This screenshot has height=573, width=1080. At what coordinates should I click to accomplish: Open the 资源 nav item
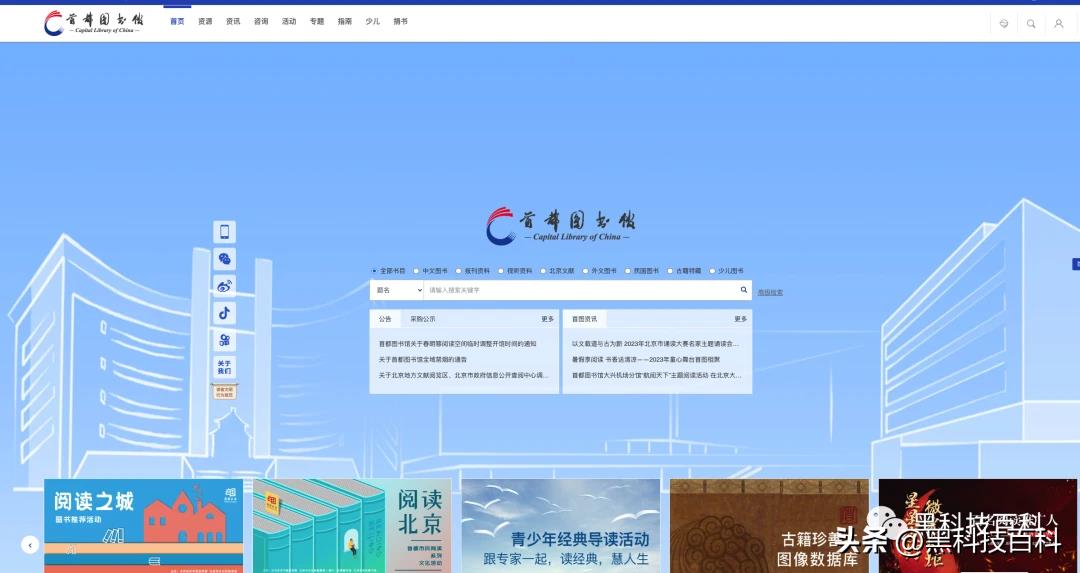click(205, 21)
